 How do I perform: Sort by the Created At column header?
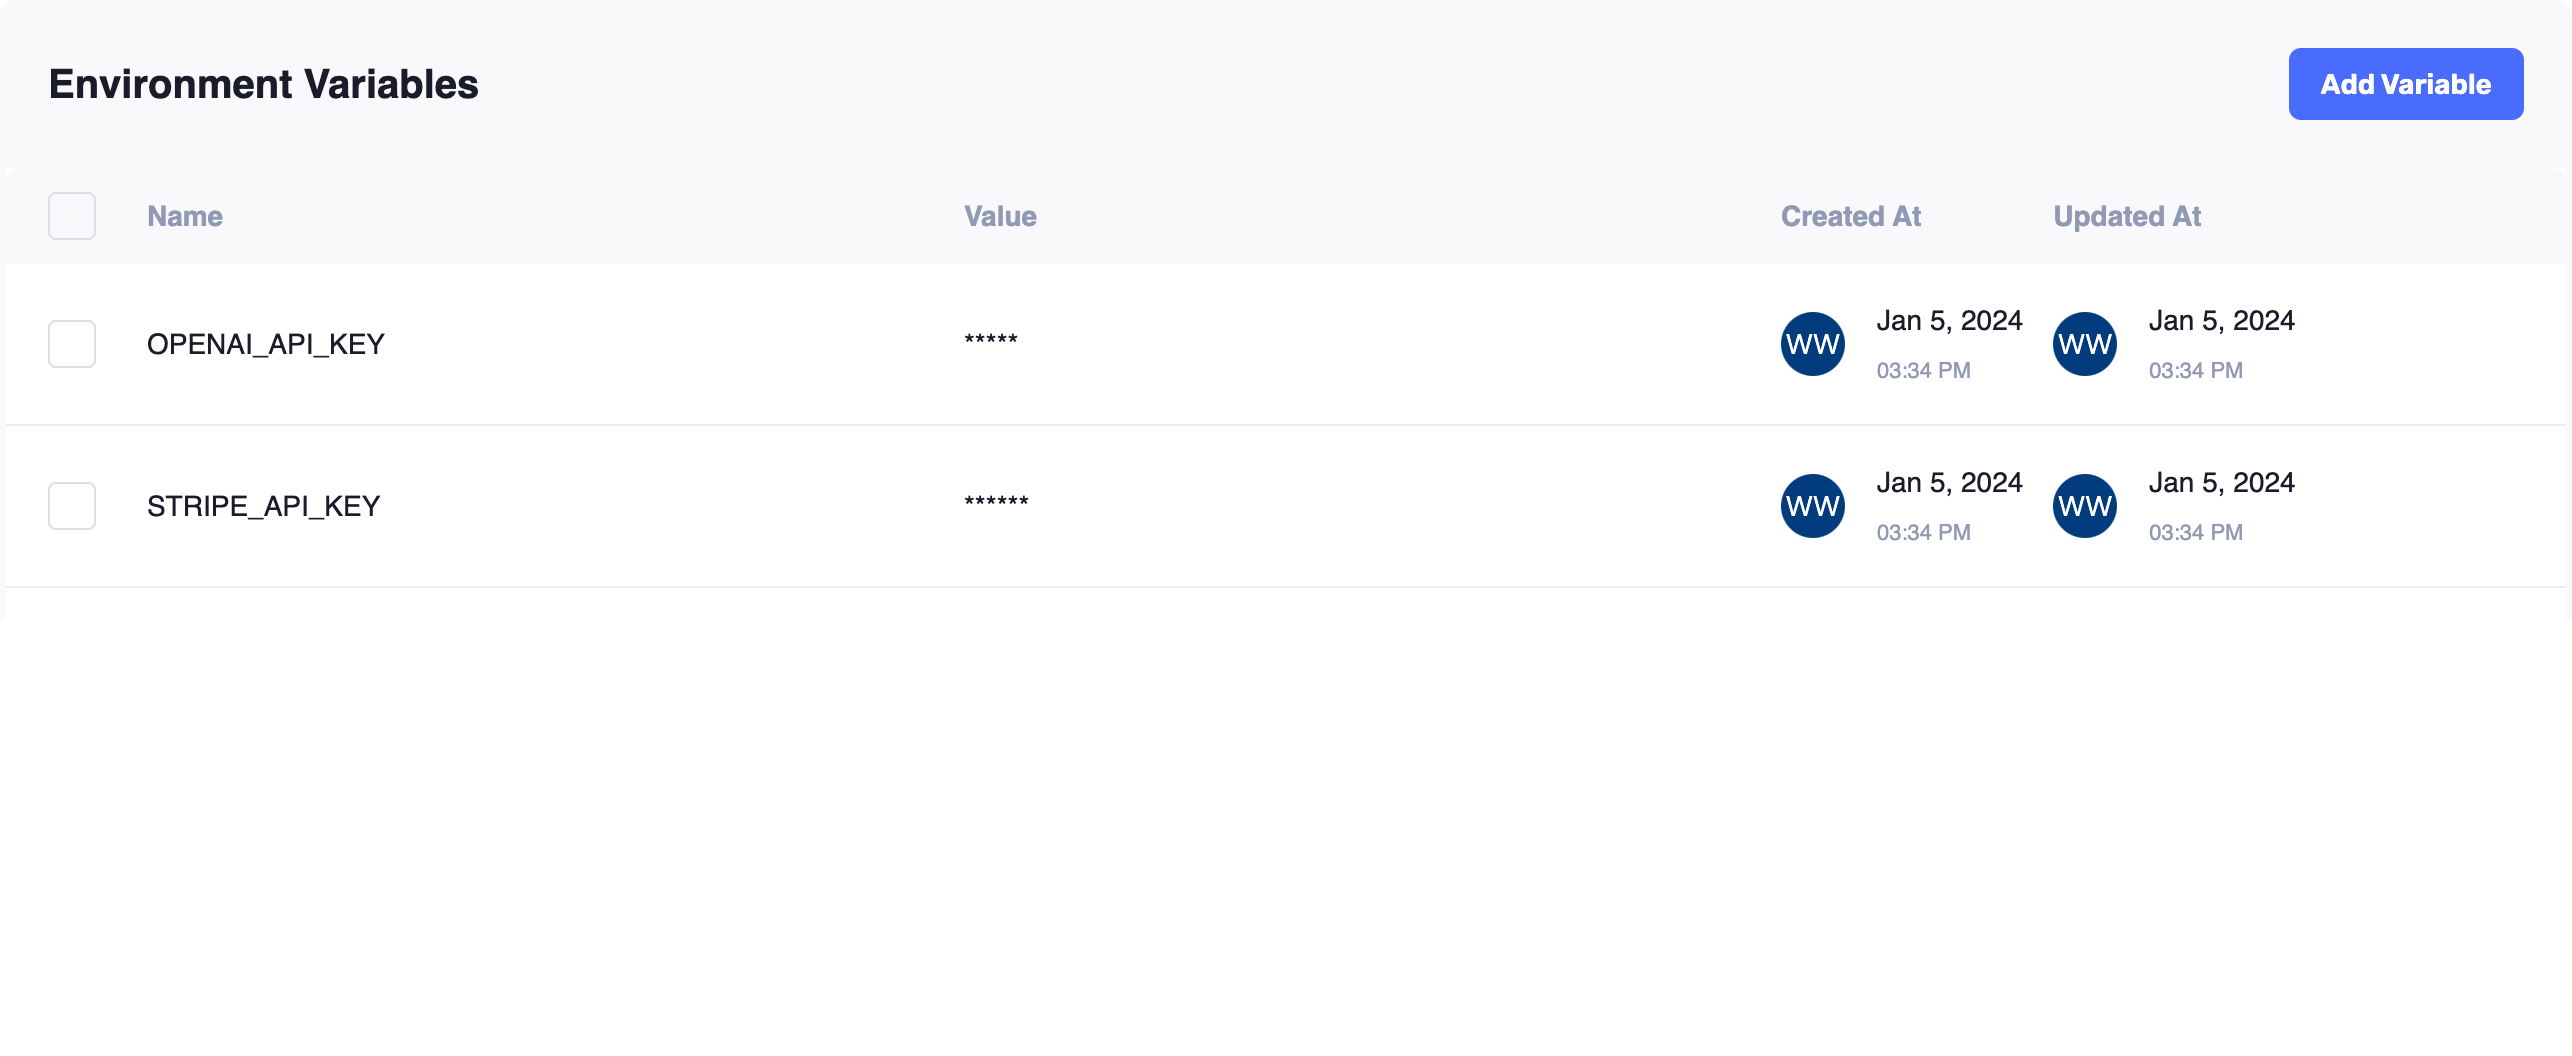point(1851,216)
